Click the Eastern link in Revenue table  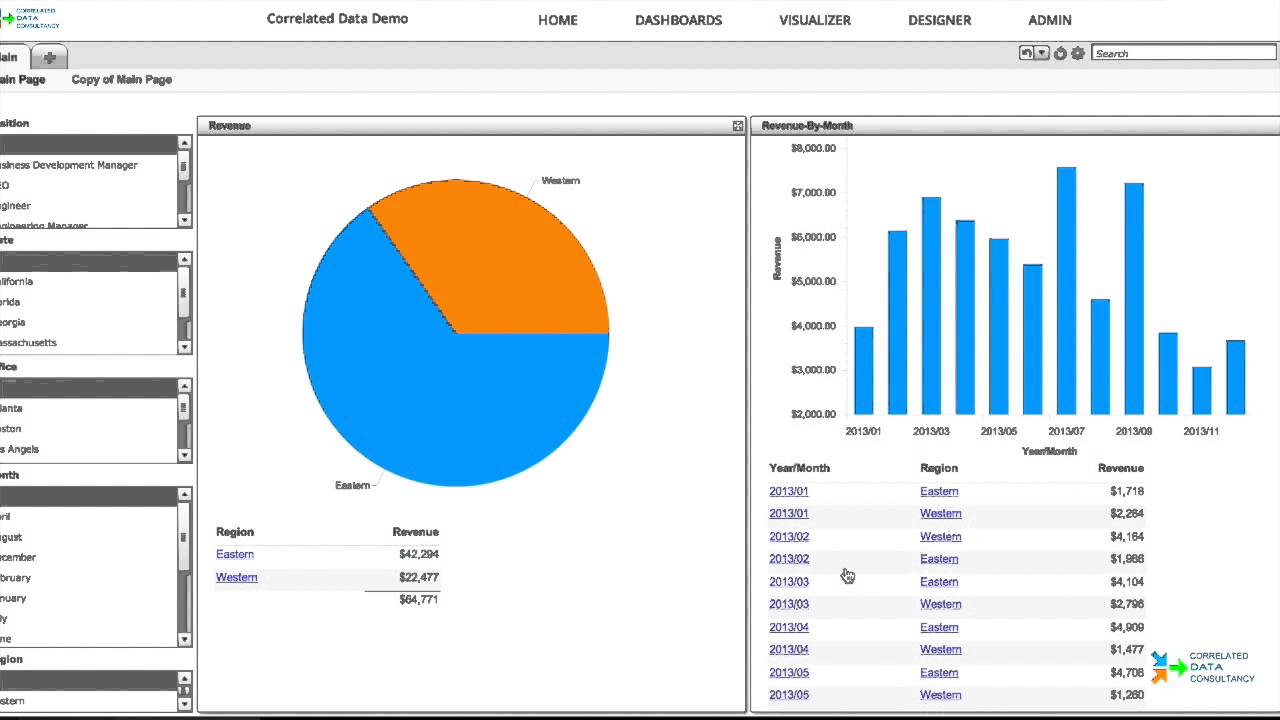tap(235, 554)
